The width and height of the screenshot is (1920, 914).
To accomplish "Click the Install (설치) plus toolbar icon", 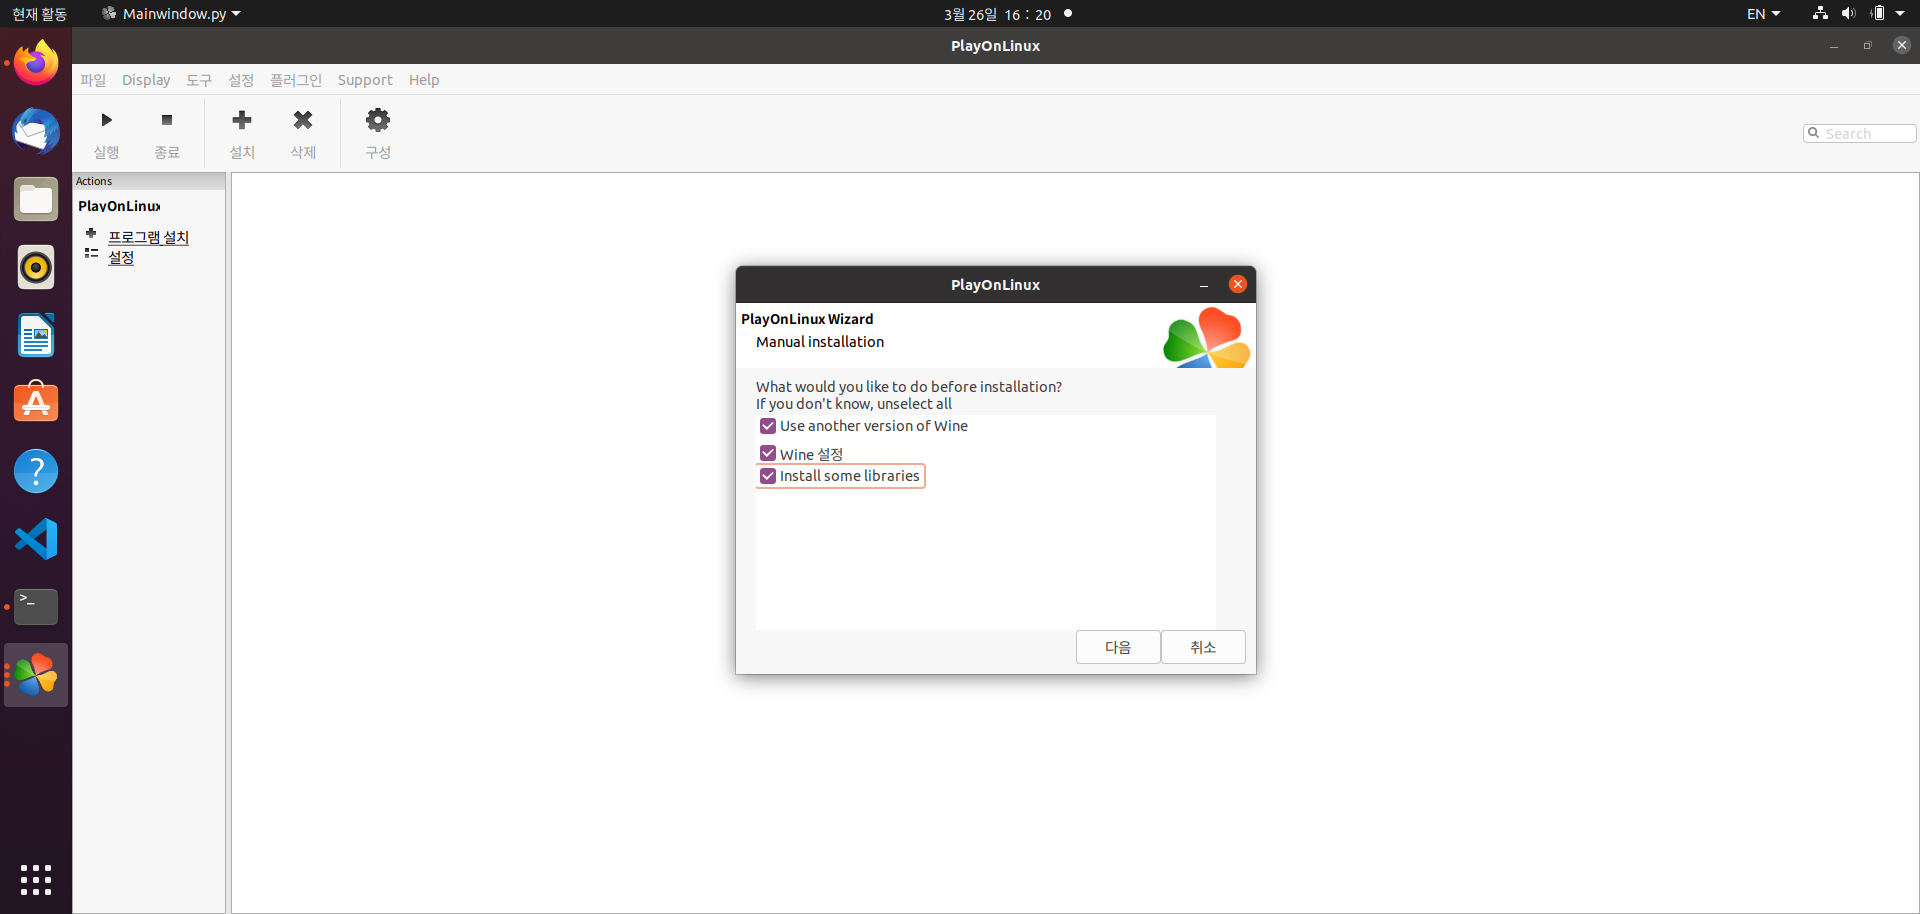I will coord(242,120).
